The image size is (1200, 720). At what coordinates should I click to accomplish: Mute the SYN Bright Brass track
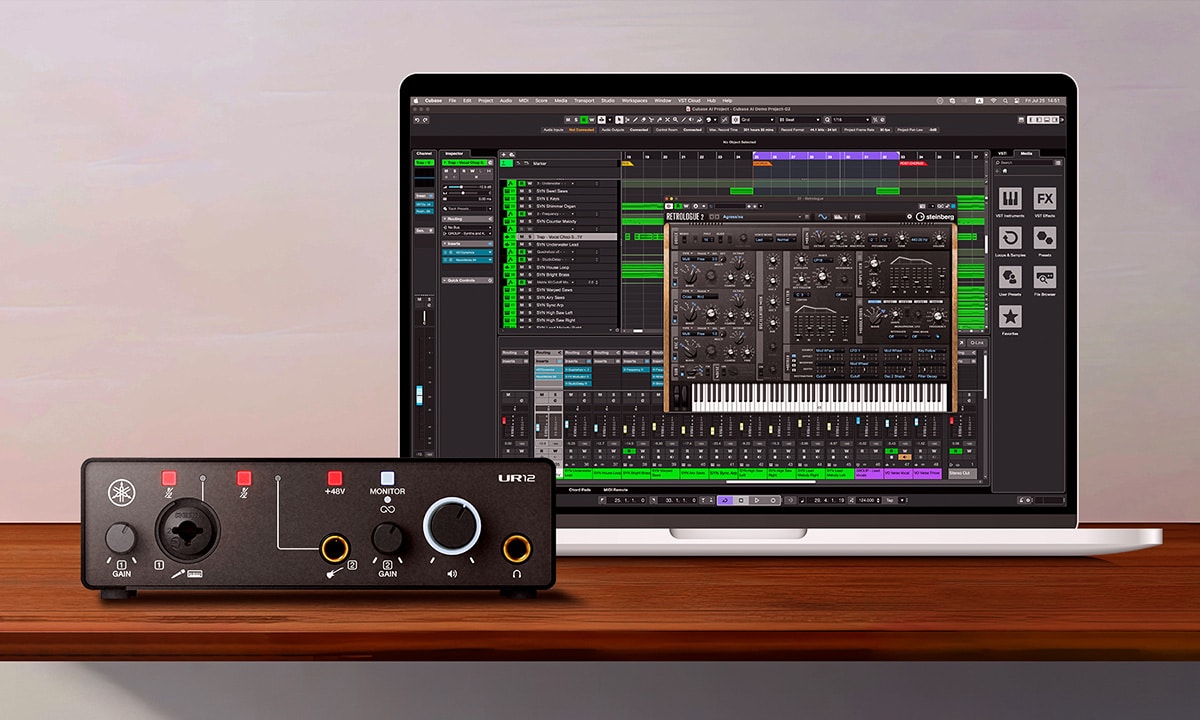tap(520, 274)
